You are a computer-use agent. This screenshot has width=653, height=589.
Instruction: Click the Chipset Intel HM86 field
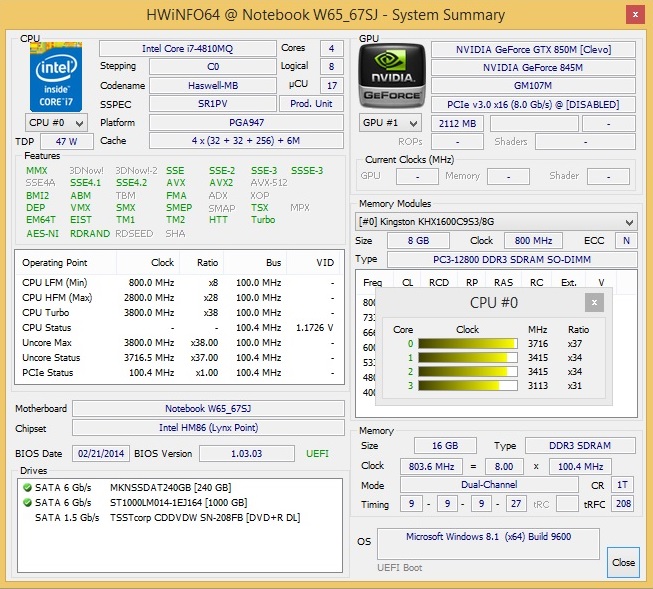208,428
